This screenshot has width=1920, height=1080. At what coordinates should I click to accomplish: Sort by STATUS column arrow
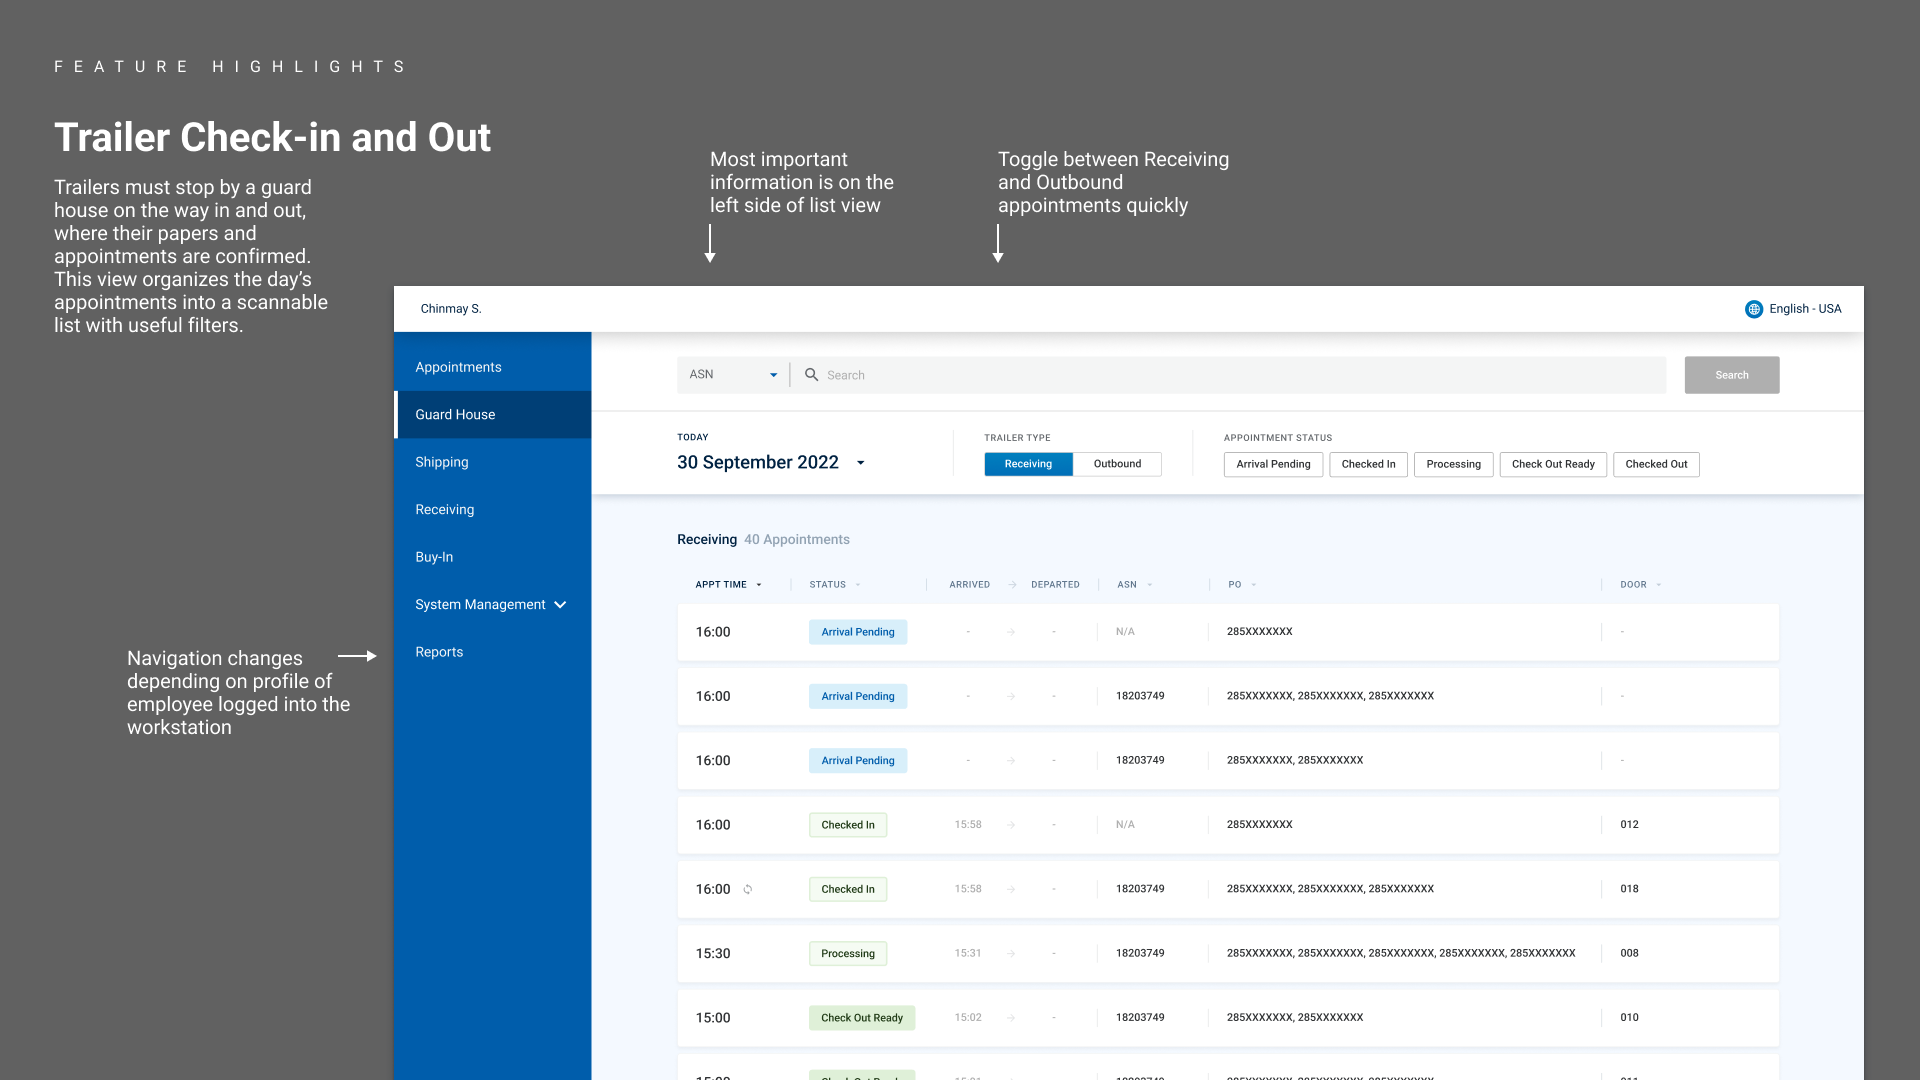tap(858, 585)
